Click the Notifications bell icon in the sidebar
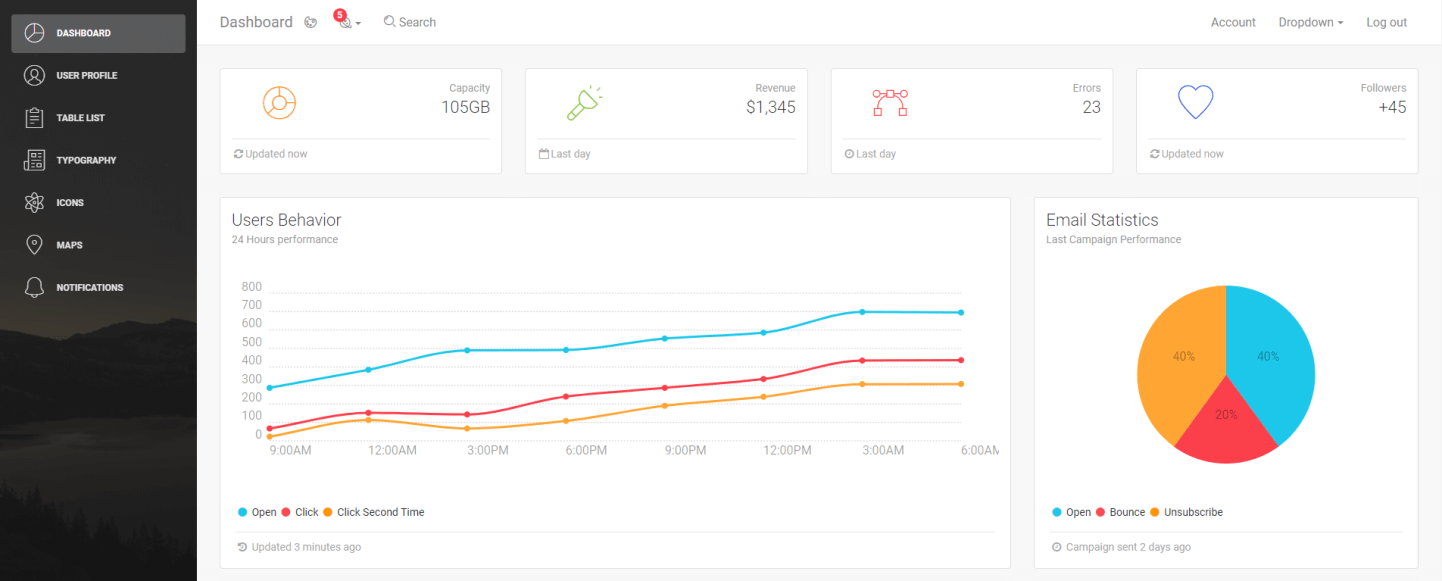The width and height of the screenshot is (1442, 581). click(35, 287)
